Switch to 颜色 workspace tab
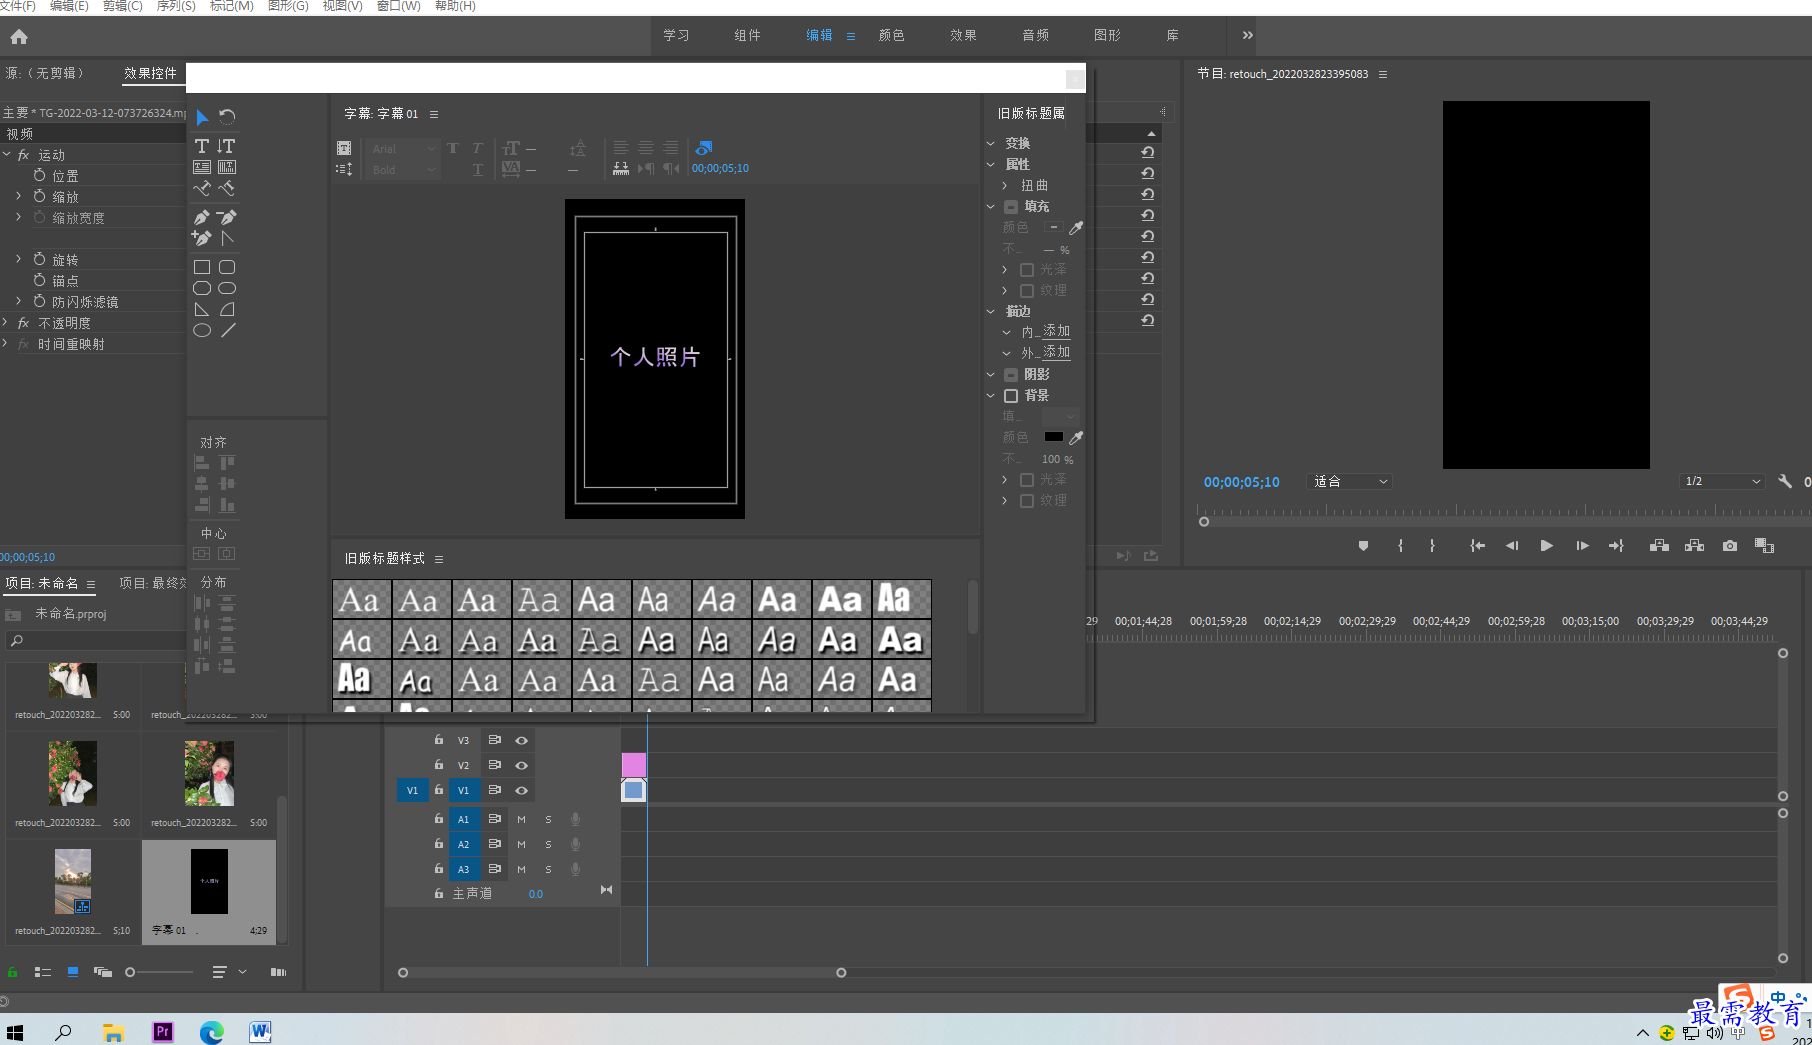1812x1045 pixels. point(891,36)
